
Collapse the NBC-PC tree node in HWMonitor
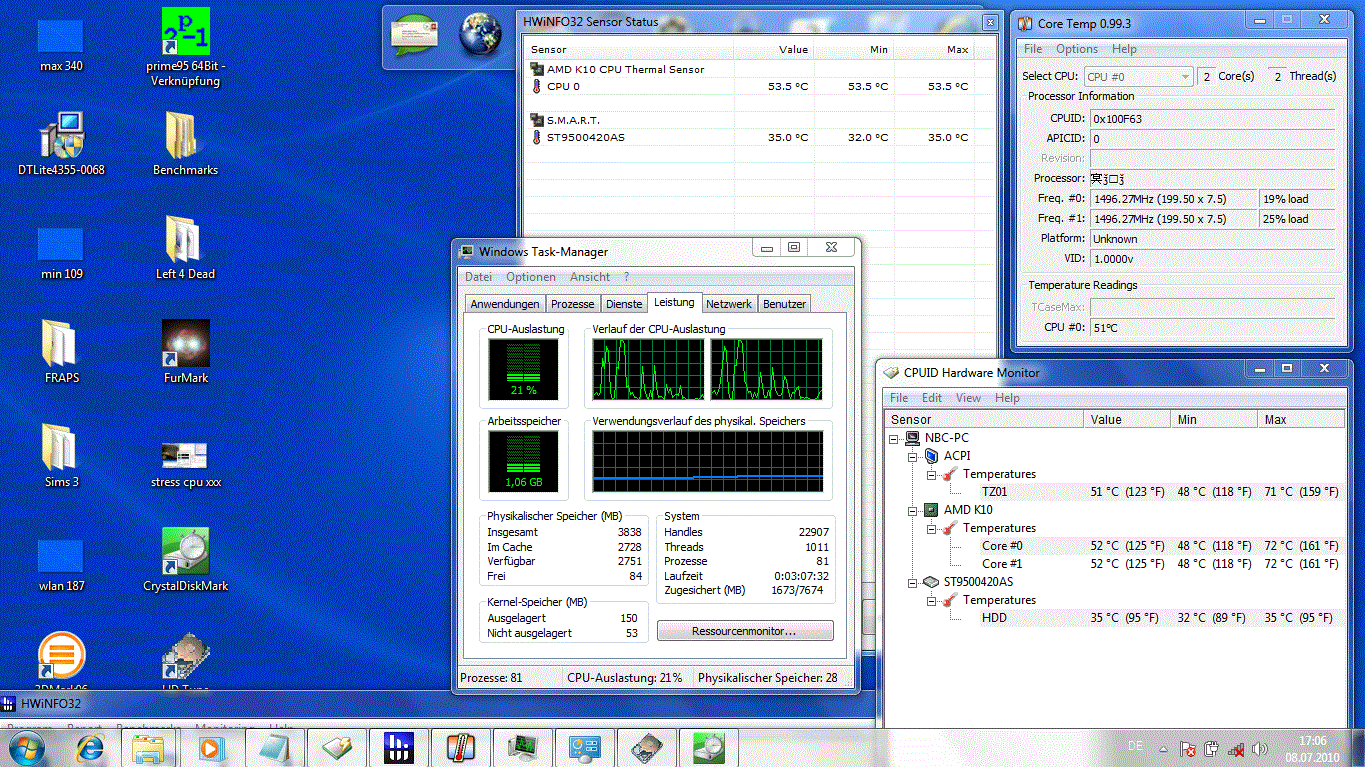point(893,438)
